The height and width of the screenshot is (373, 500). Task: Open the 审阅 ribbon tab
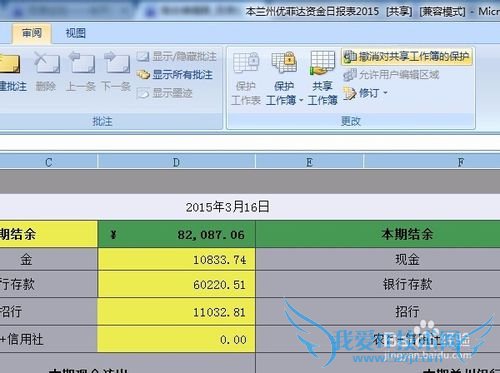[x=32, y=33]
